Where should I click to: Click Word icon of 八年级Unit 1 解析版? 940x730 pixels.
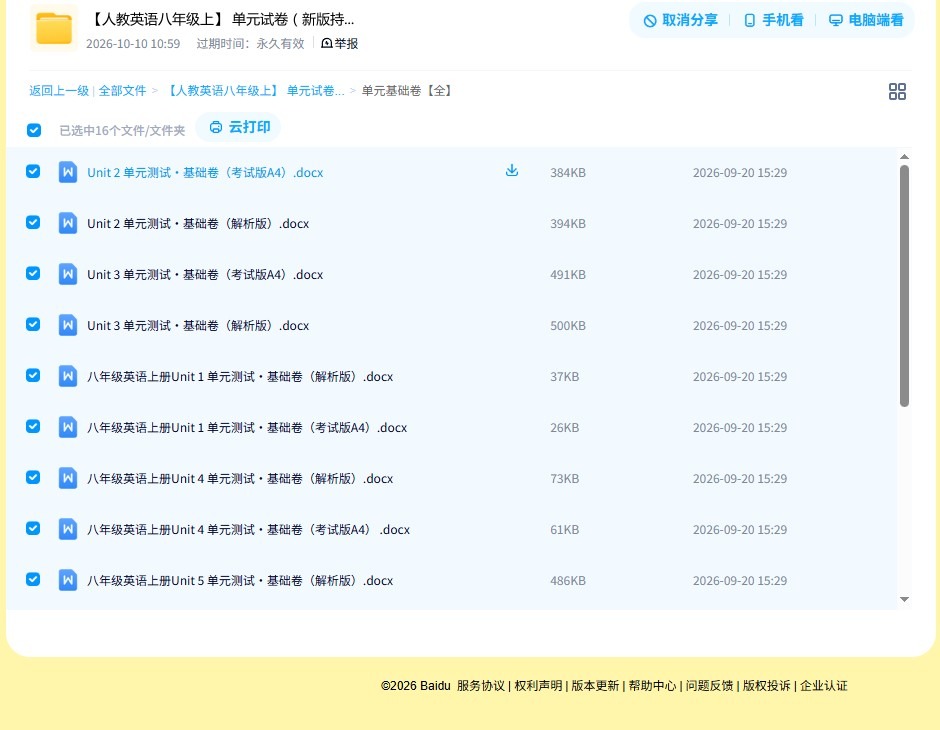[68, 376]
